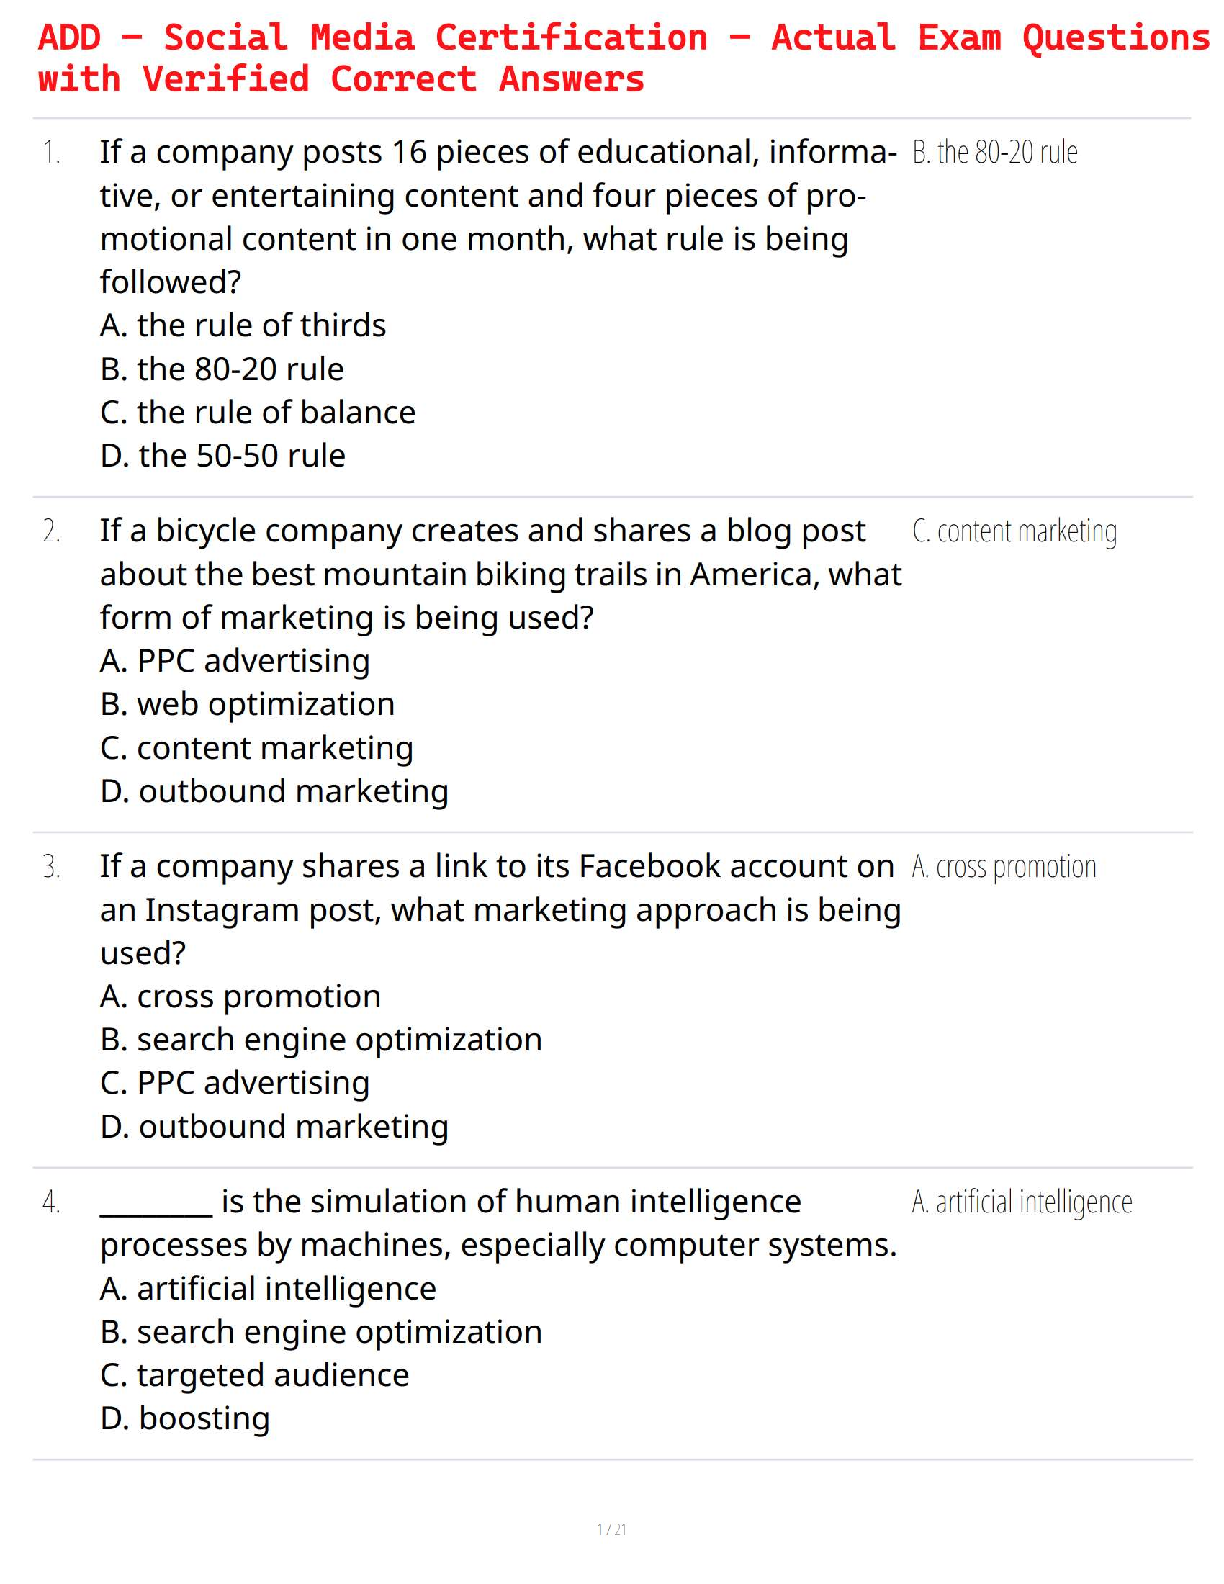Click the answer key 'B. the 80-20 rule'

[x=994, y=153]
